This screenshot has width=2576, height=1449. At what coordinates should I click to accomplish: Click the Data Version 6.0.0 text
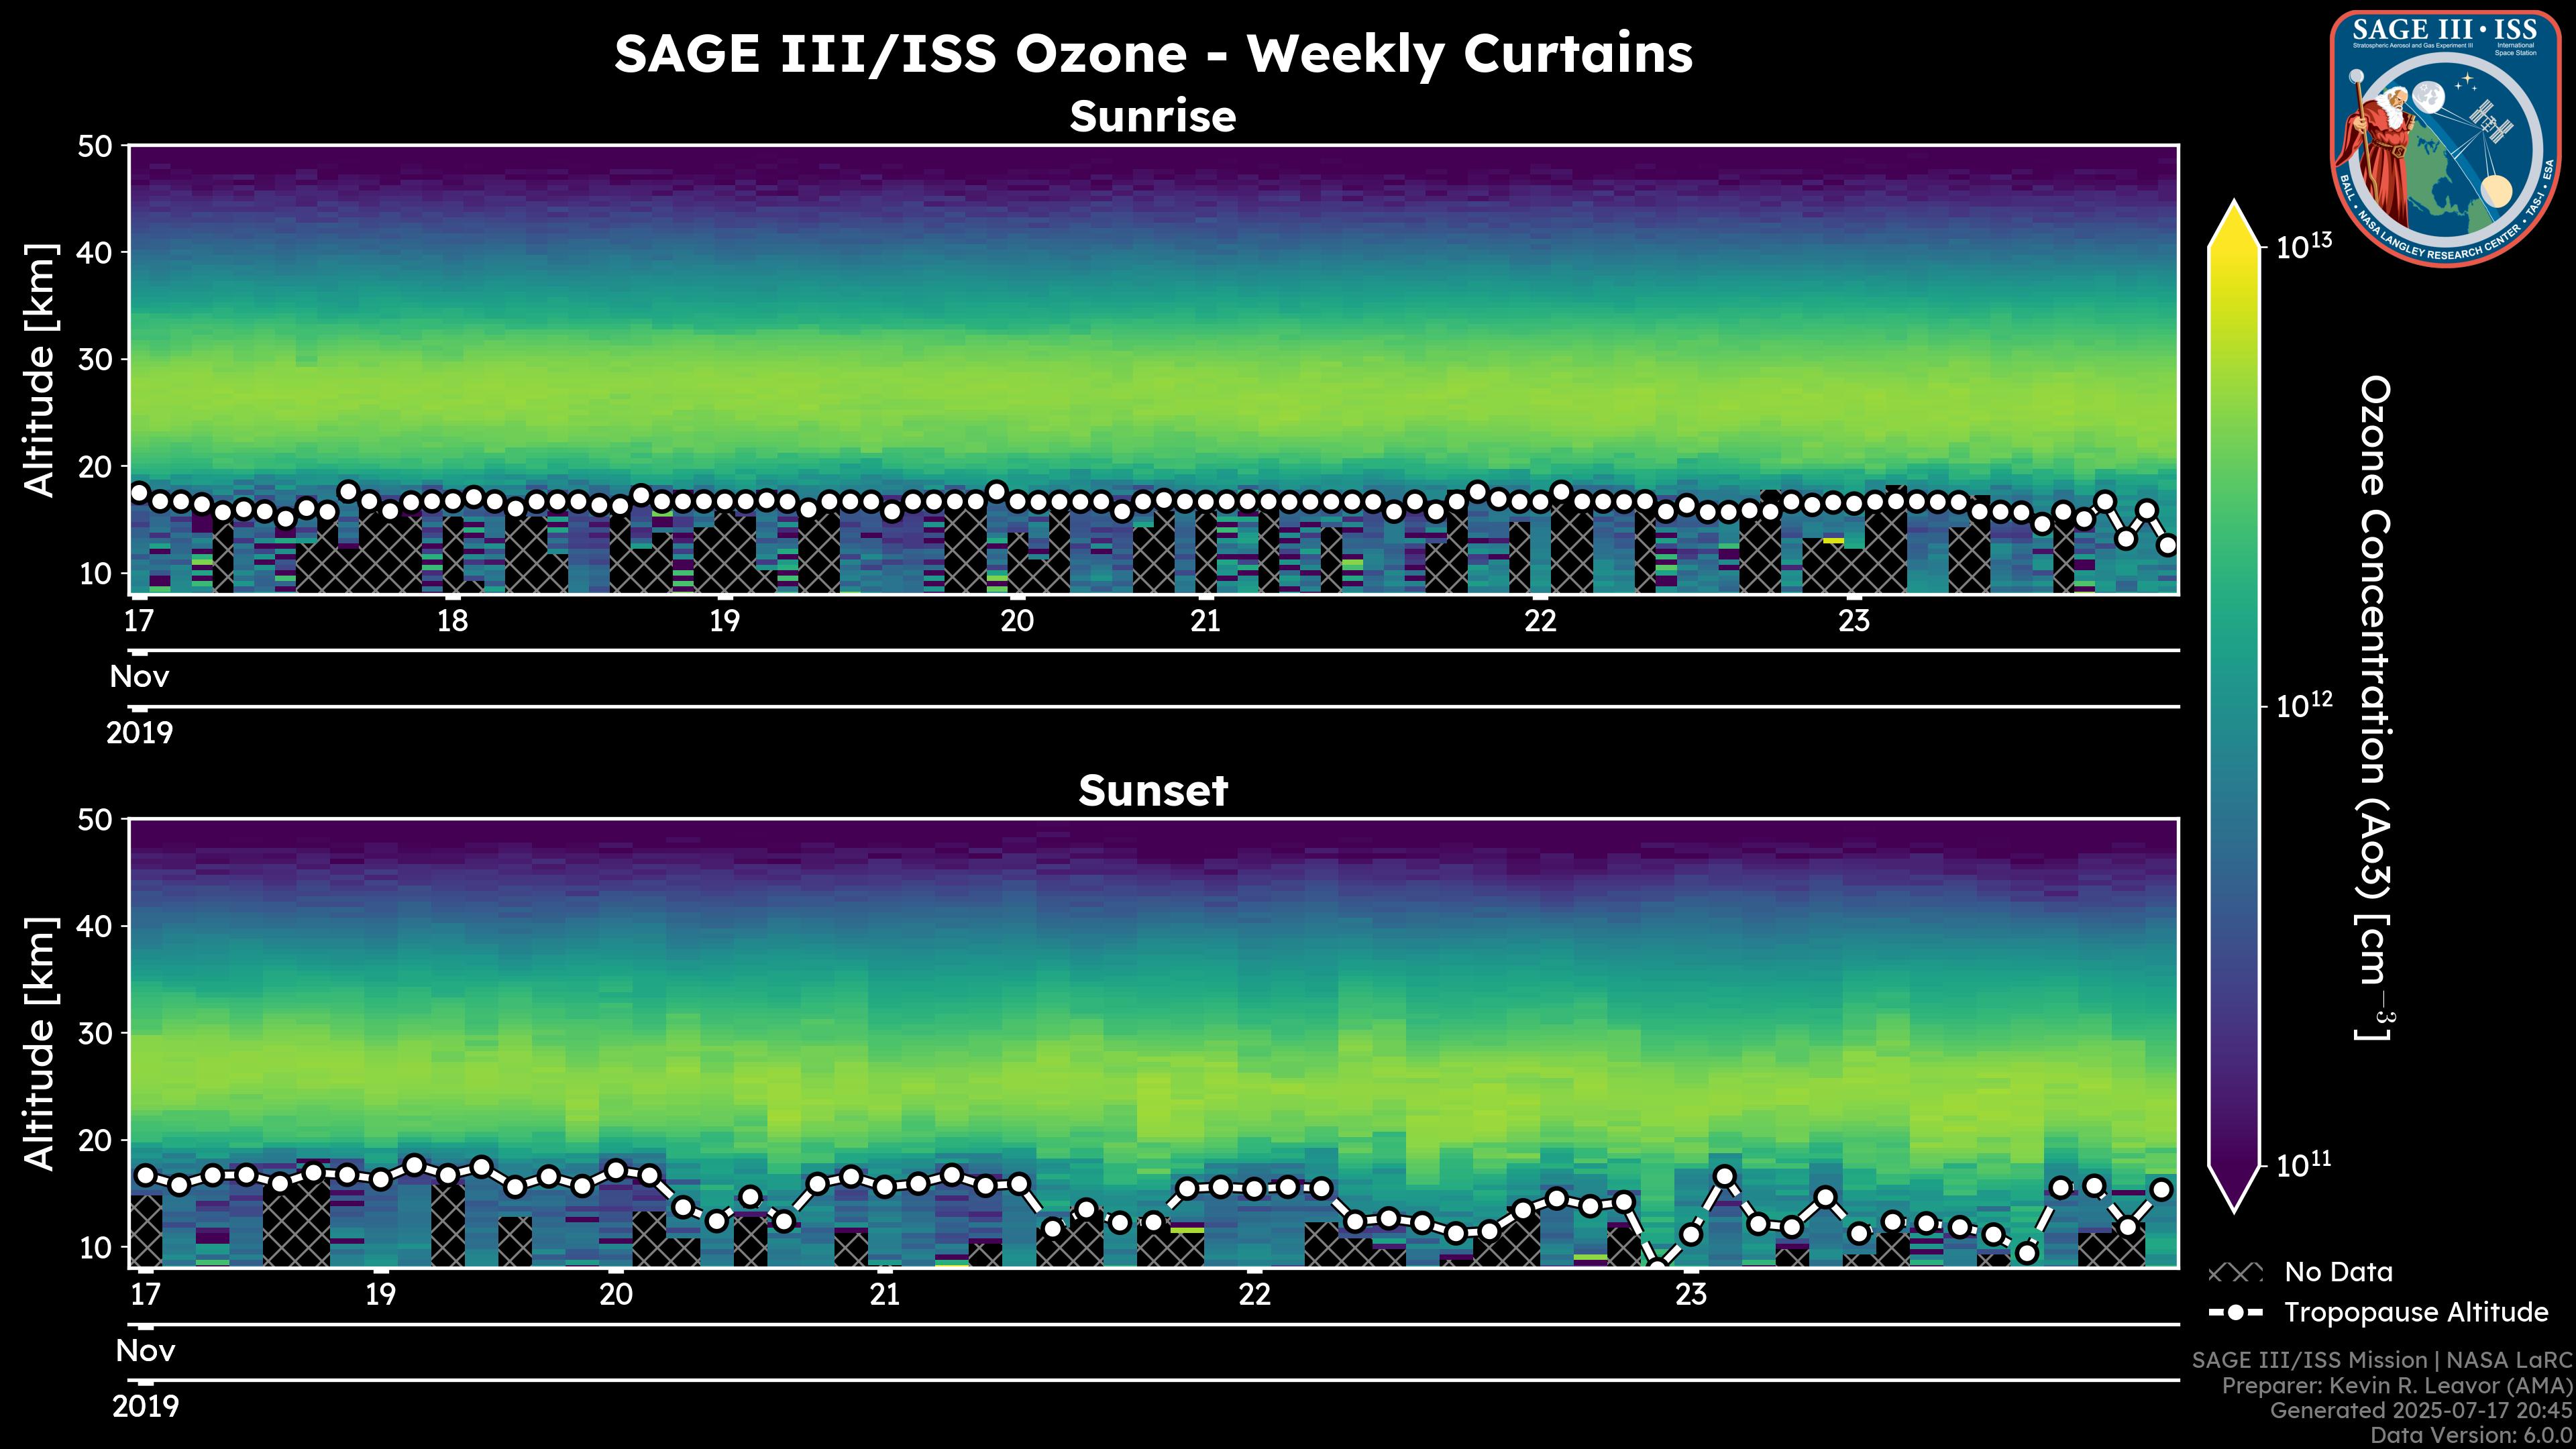click(2472, 1435)
